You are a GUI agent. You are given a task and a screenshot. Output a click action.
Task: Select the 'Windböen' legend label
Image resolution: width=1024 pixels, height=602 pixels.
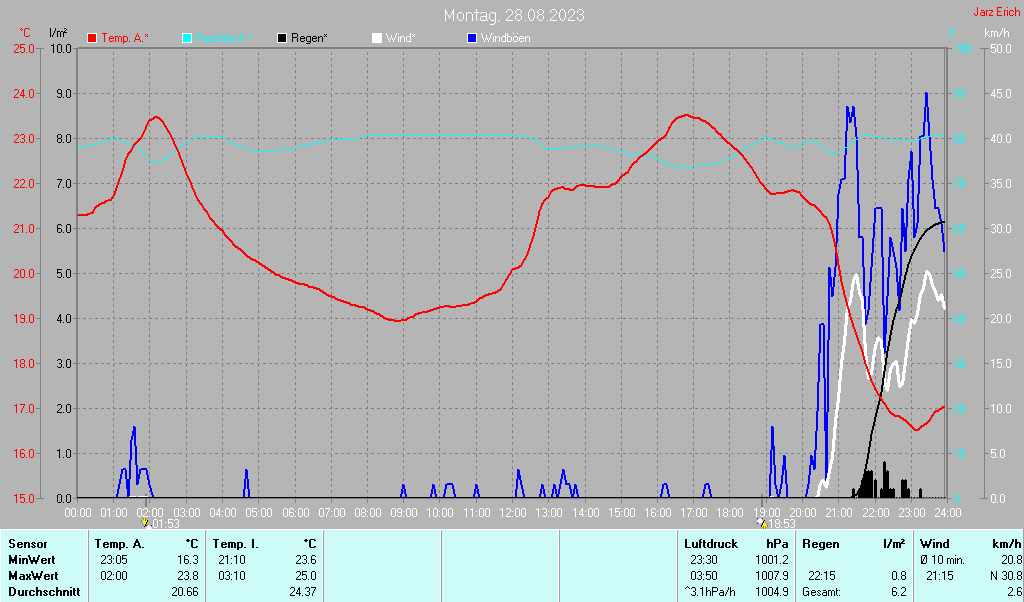click(505, 39)
